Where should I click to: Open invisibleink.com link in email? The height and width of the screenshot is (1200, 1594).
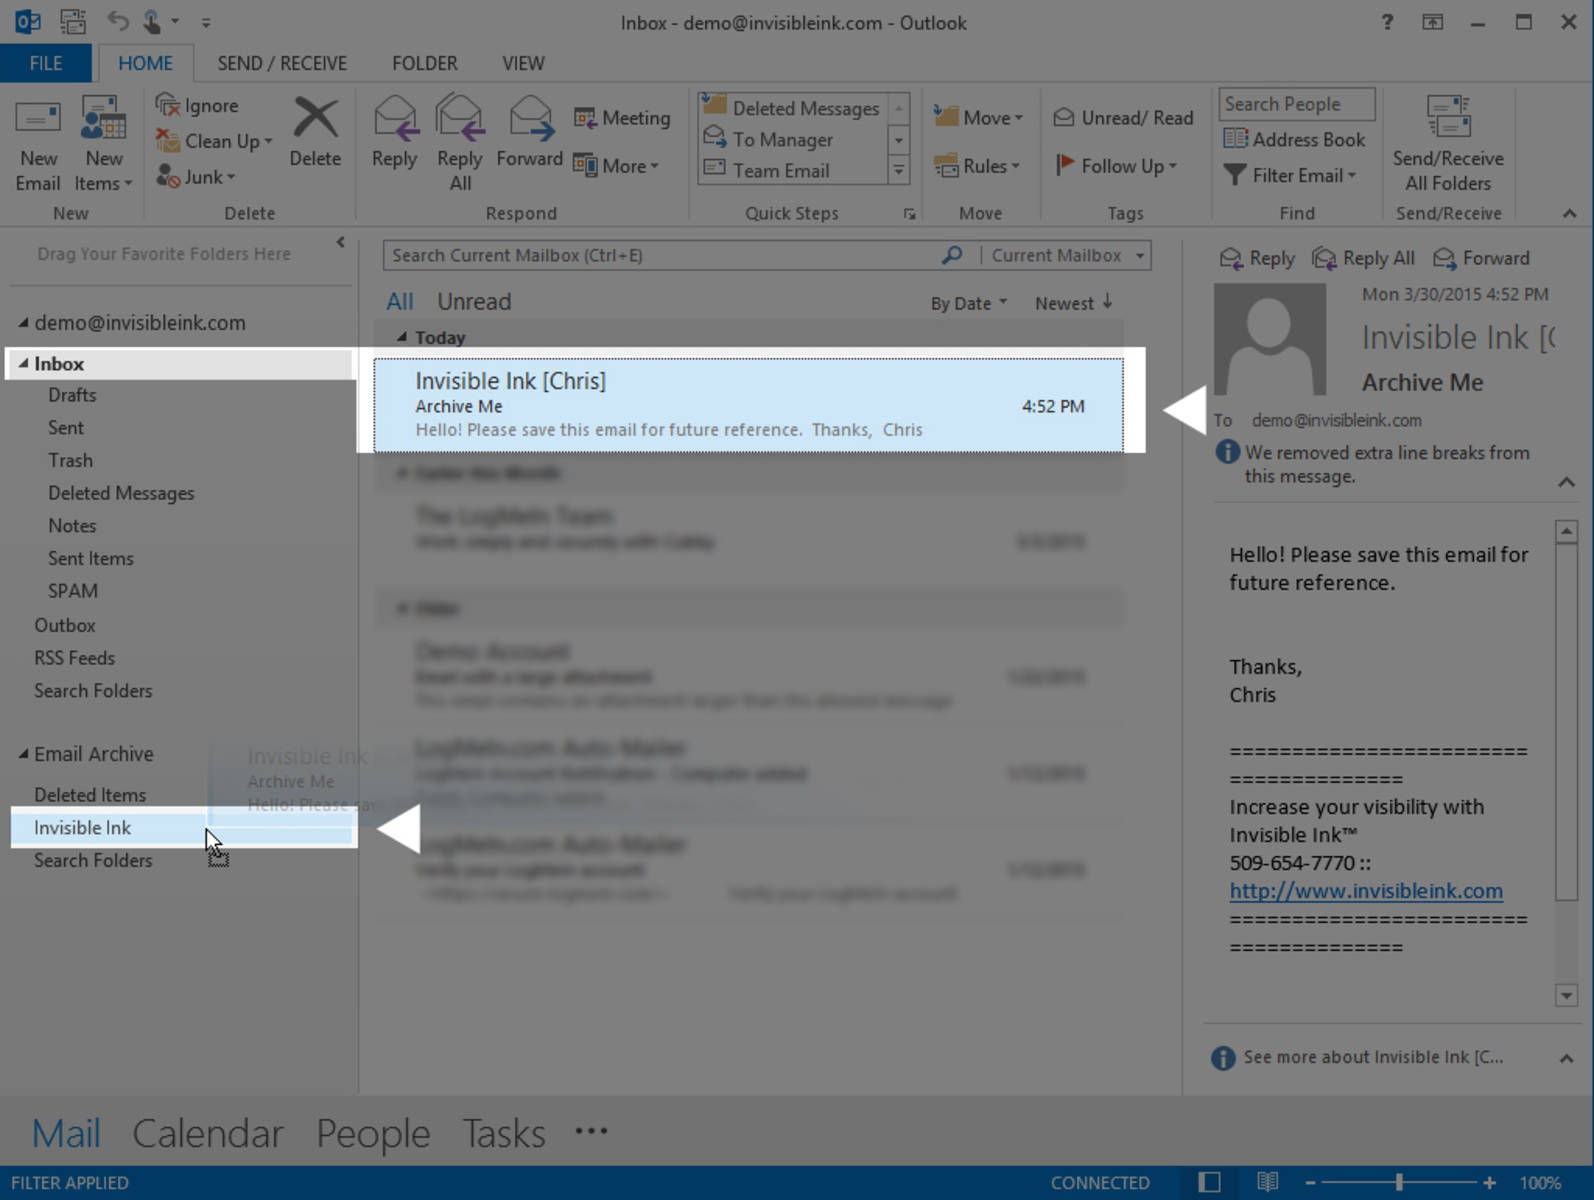pyautogui.click(x=1366, y=891)
